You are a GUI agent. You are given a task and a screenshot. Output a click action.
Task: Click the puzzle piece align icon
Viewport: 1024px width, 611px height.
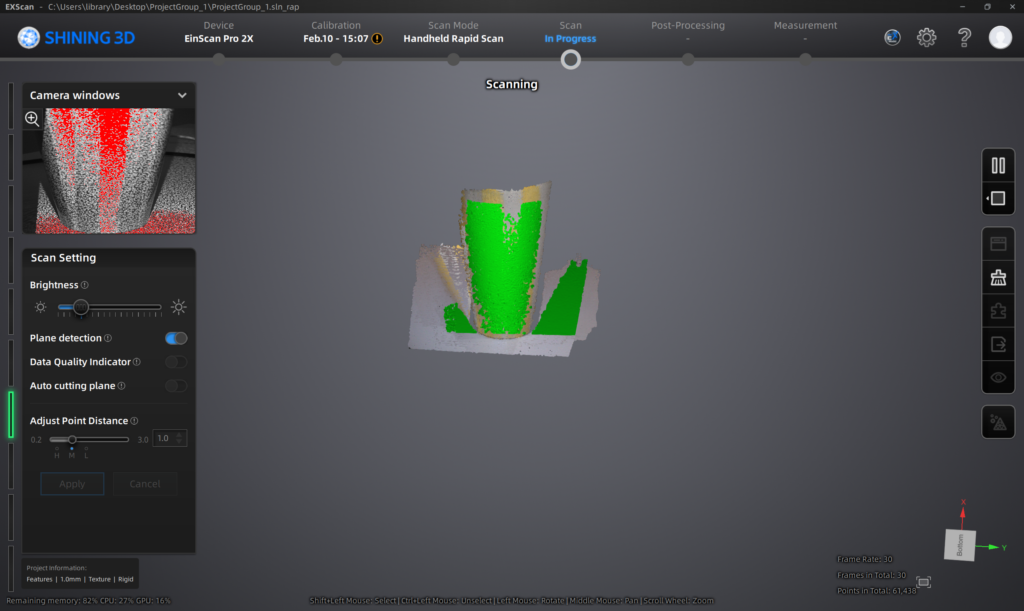(997, 311)
